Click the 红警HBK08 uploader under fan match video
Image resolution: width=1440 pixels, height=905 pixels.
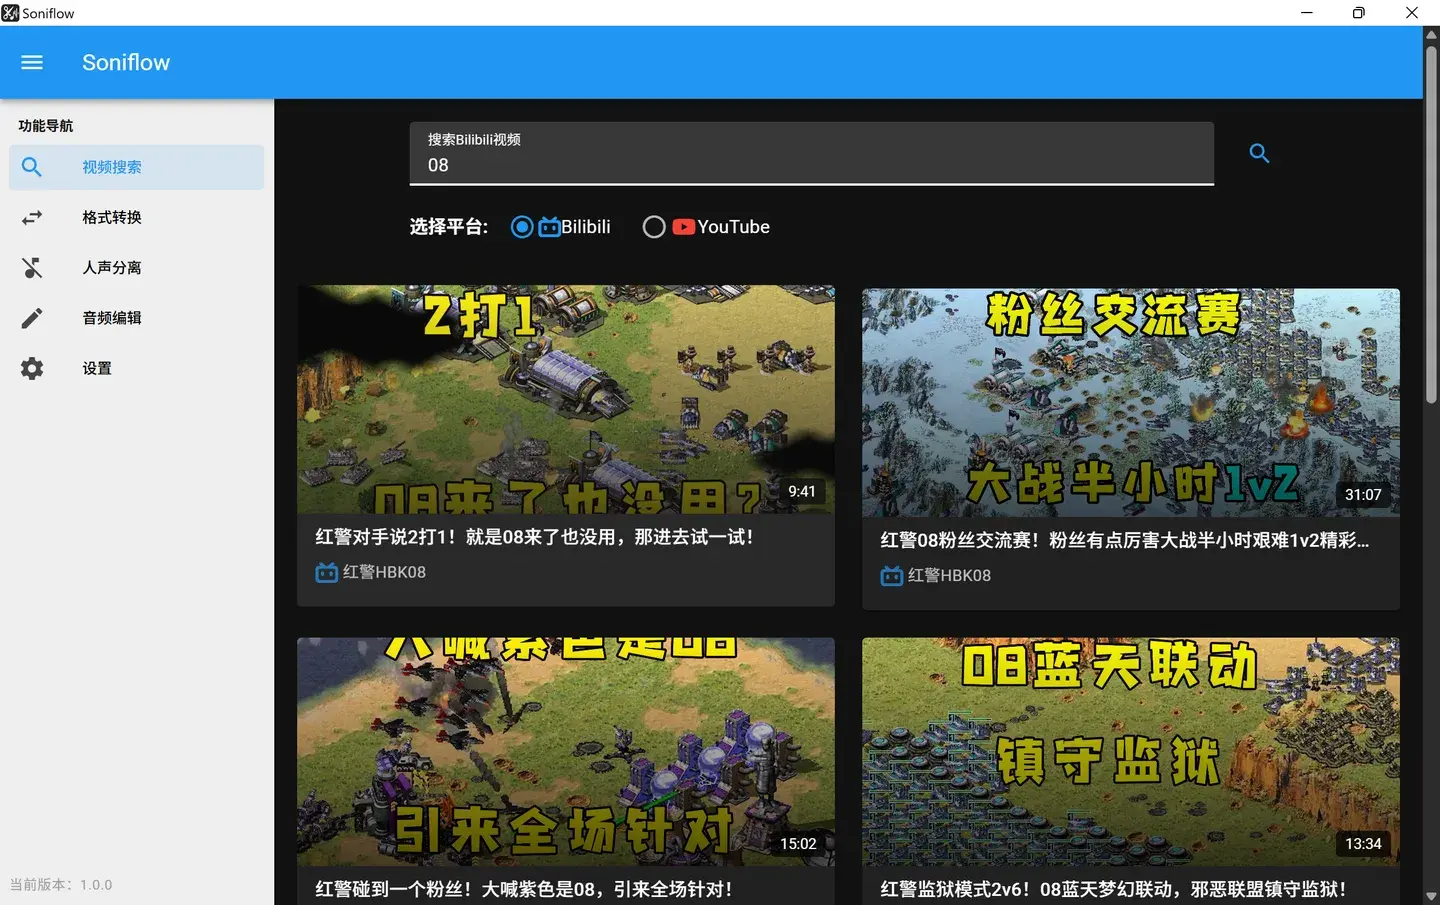tap(948, 575)
